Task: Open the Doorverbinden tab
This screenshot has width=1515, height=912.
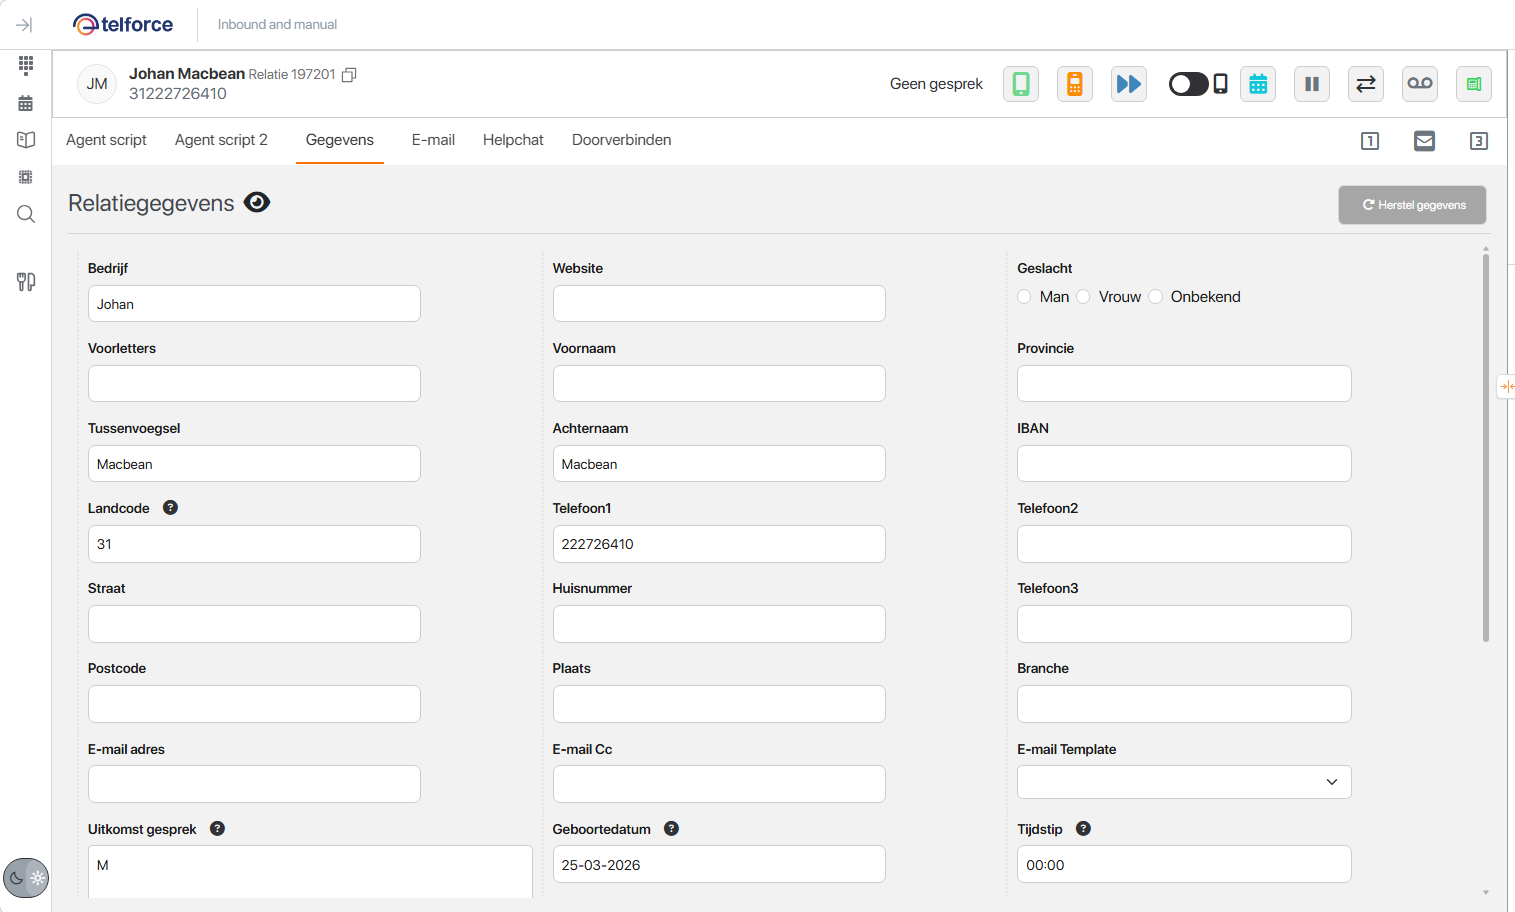Action: click(x=621, y=140)
